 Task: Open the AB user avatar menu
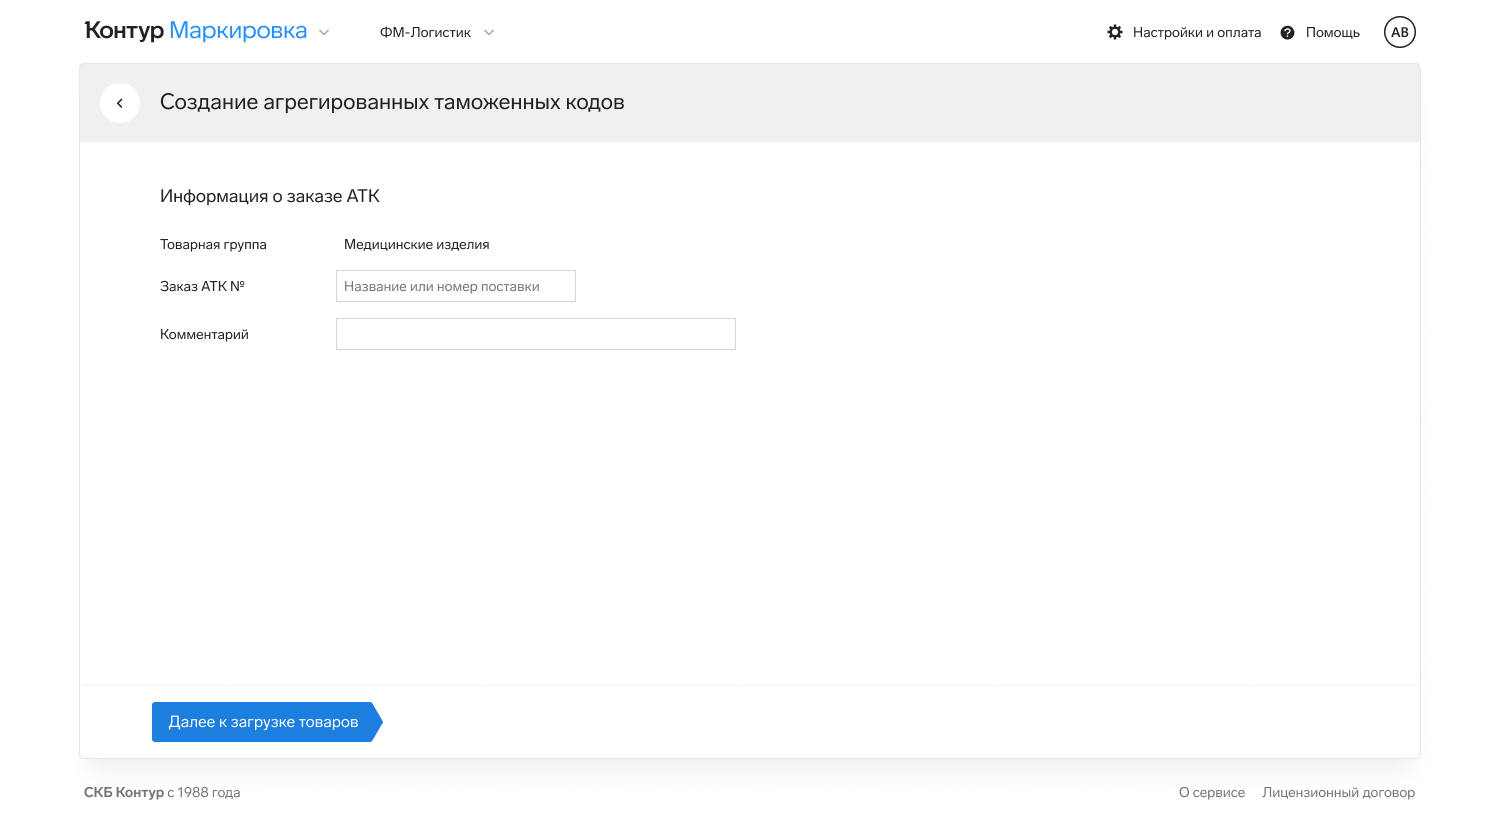click(1400, 32)
